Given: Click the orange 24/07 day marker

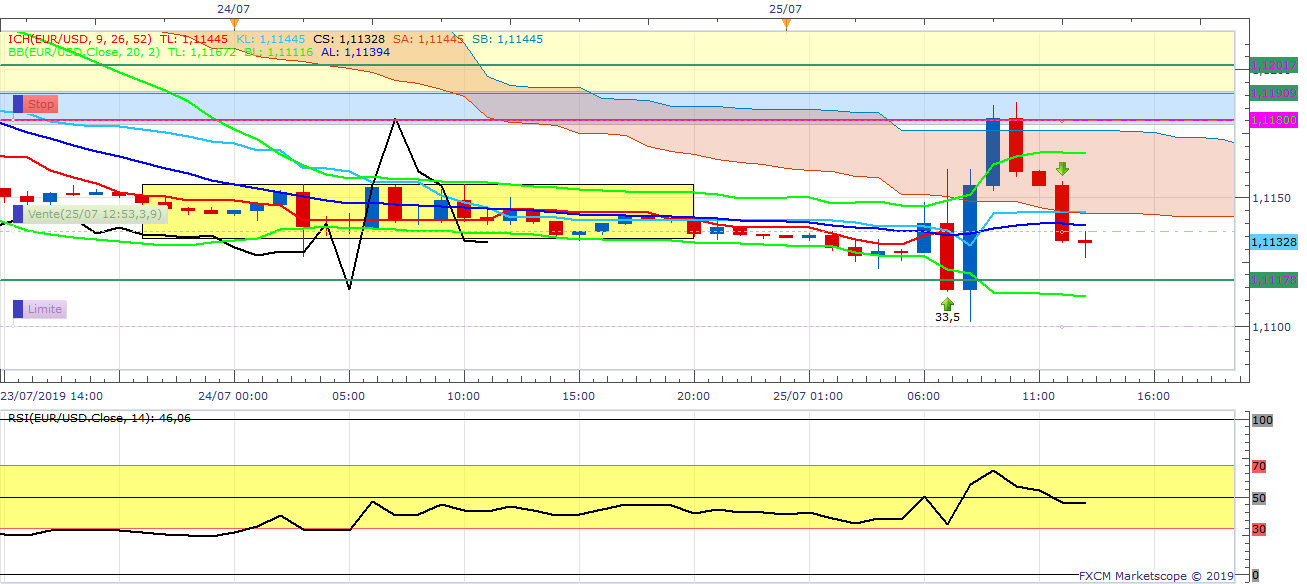Looking at the screenshot, I should pos(234,23).
